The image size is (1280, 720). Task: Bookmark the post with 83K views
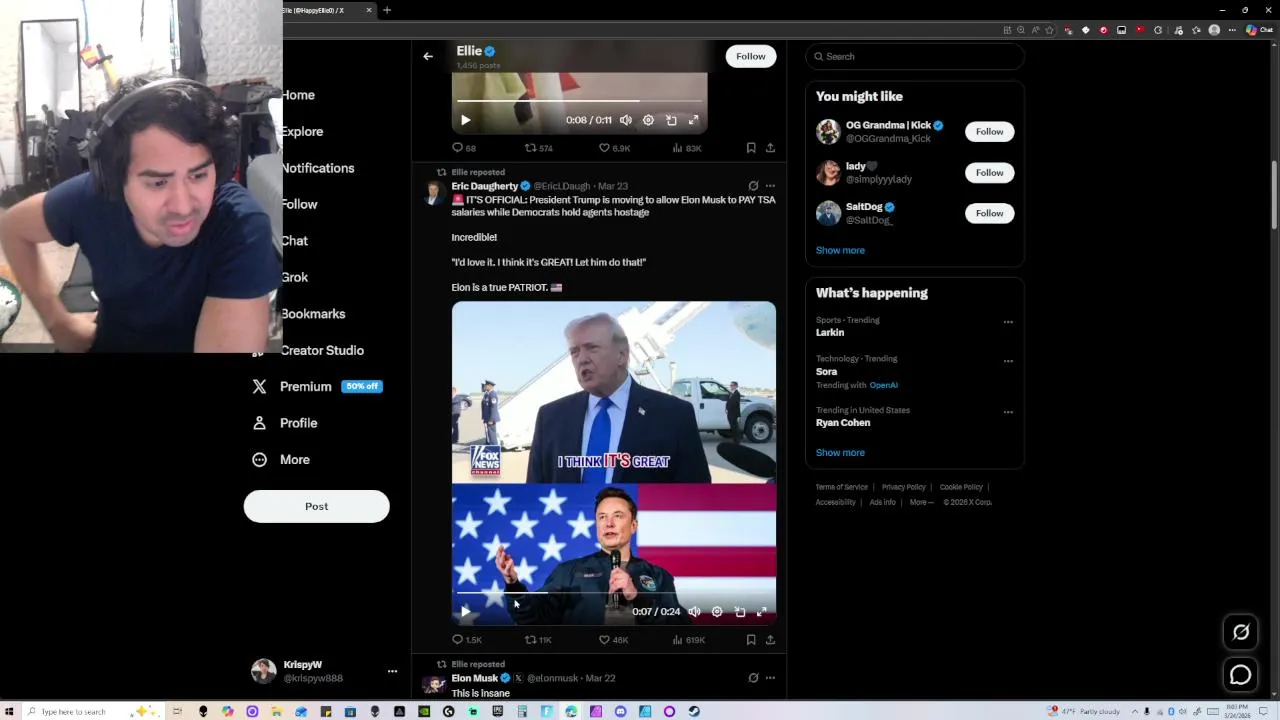coord(751,148)
